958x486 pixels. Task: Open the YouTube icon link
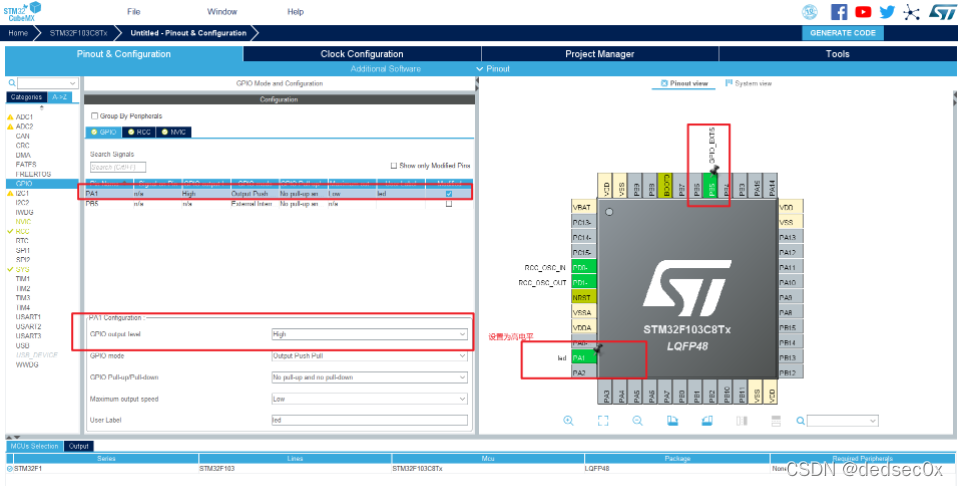point(863,12)
